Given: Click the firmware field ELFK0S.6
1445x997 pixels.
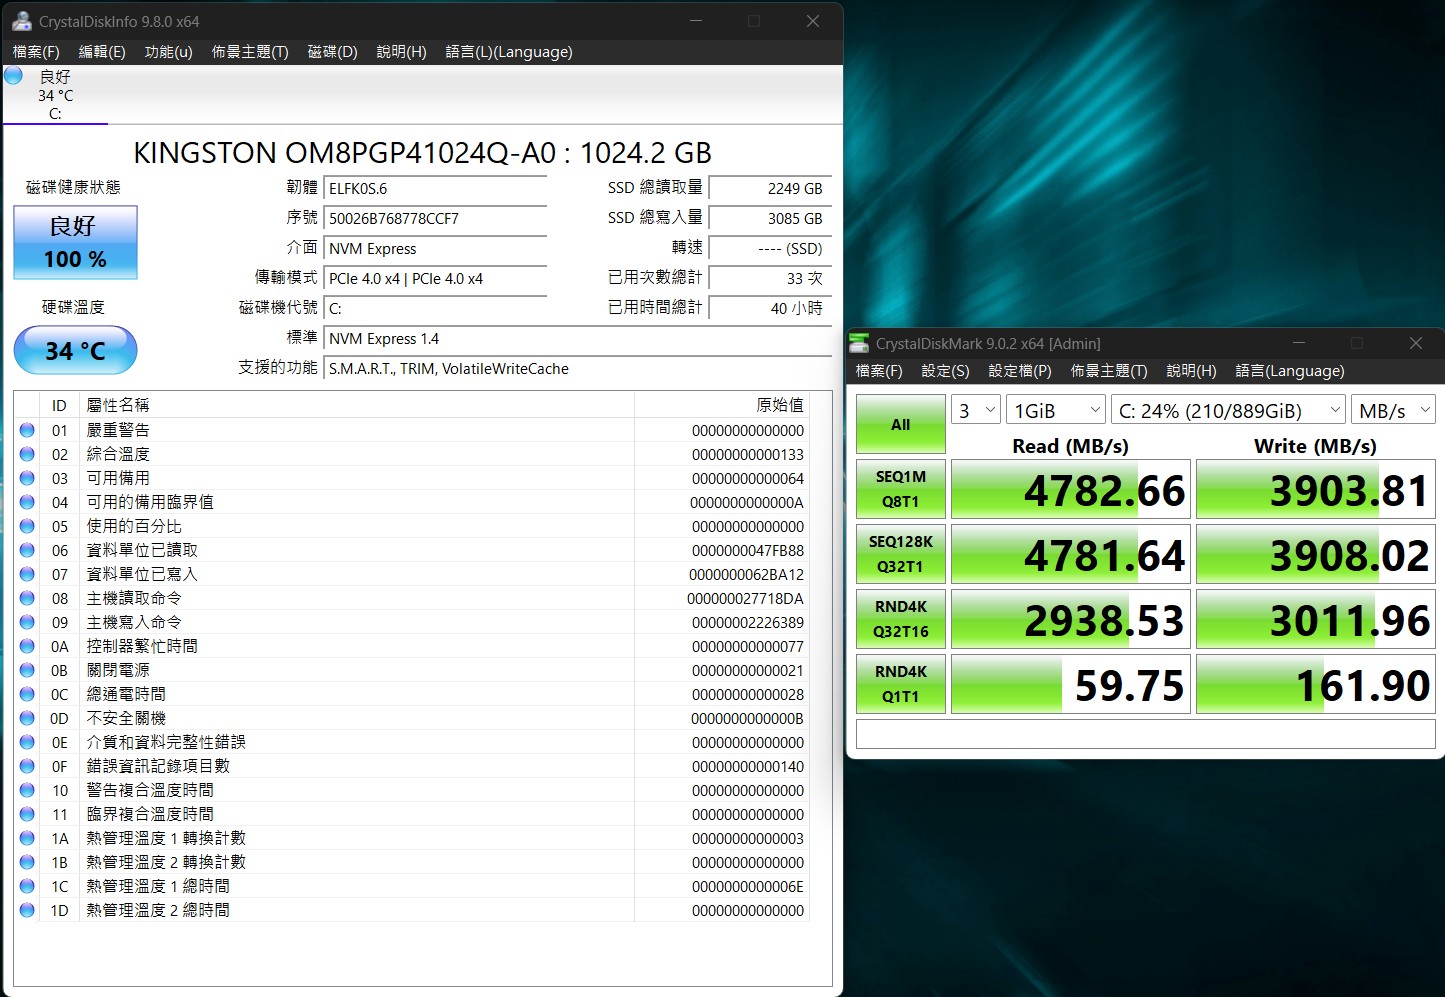Looking at the screenshot, I should point(435,189).
